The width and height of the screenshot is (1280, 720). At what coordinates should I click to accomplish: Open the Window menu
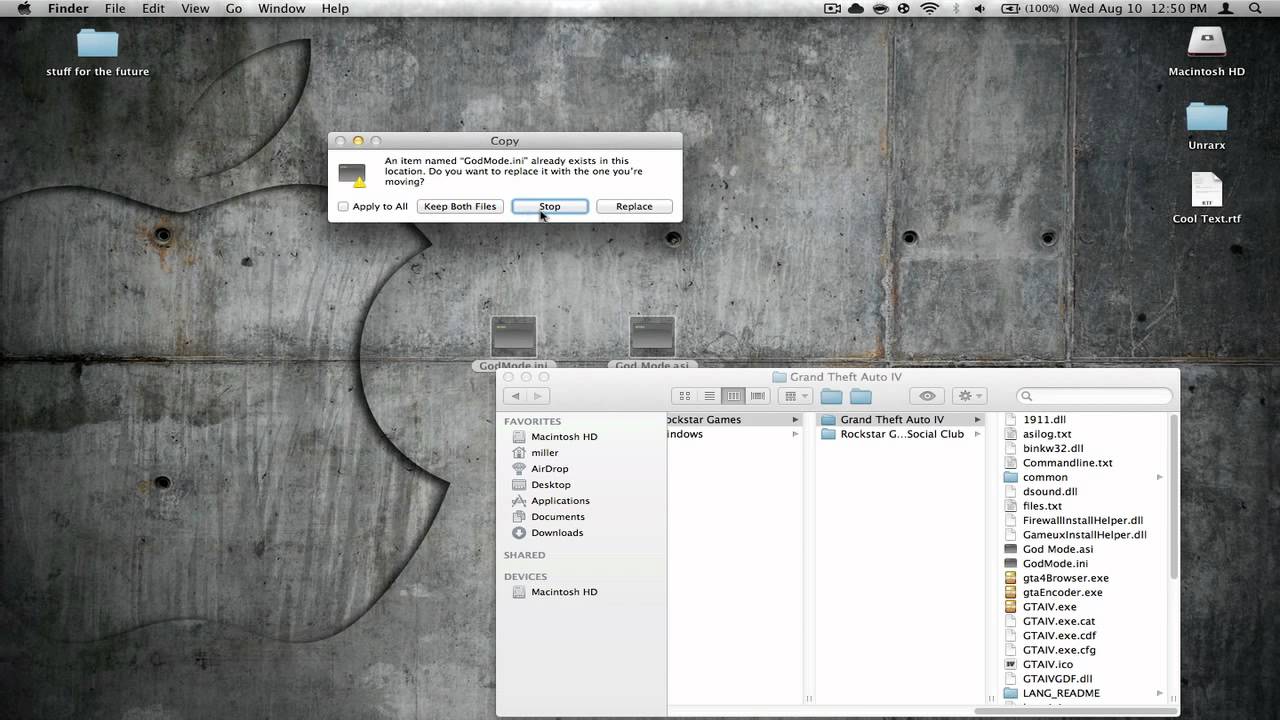[282, 9]
